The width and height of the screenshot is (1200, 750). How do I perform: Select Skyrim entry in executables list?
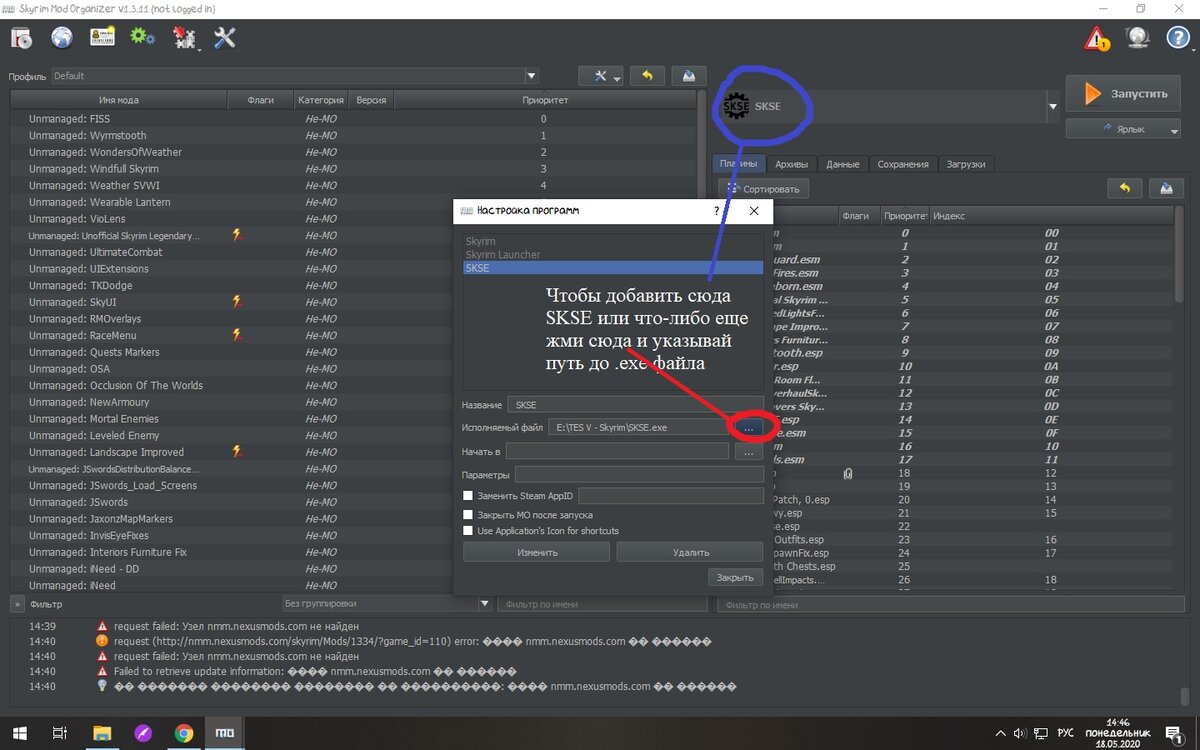[613, 242]
